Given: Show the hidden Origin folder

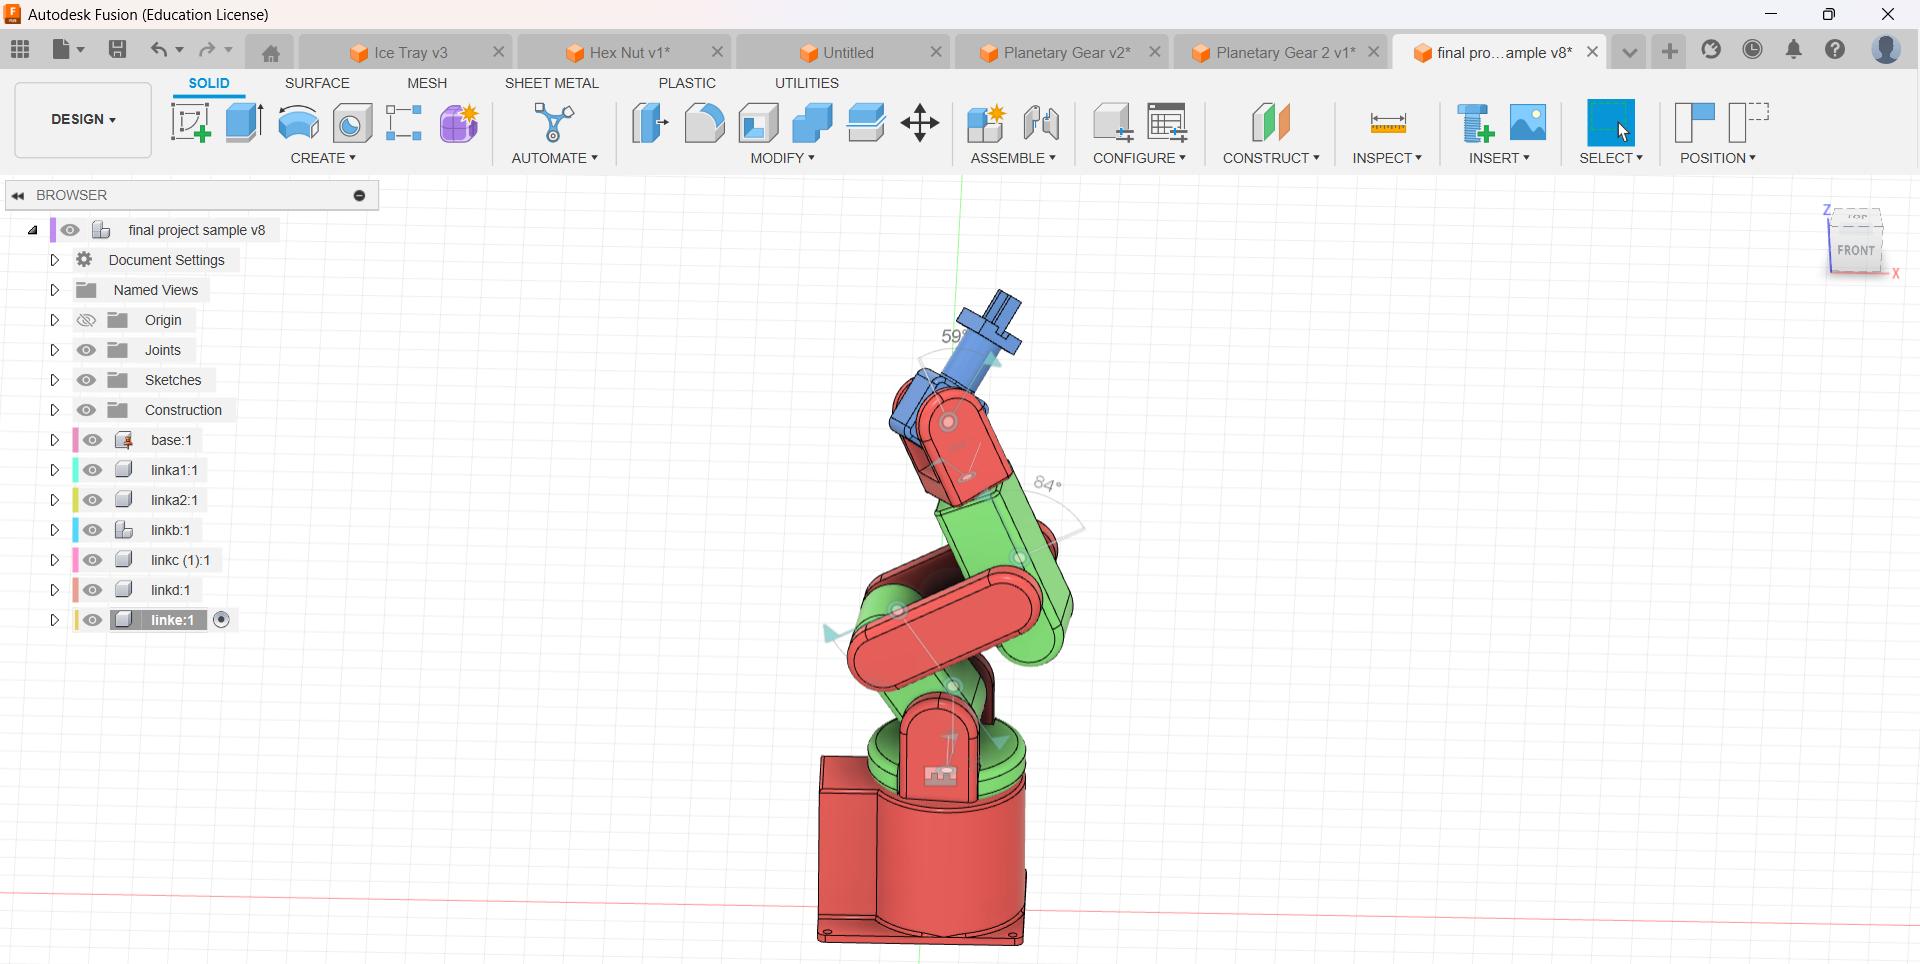Looking at the screenshot, I should click(87, 320).
